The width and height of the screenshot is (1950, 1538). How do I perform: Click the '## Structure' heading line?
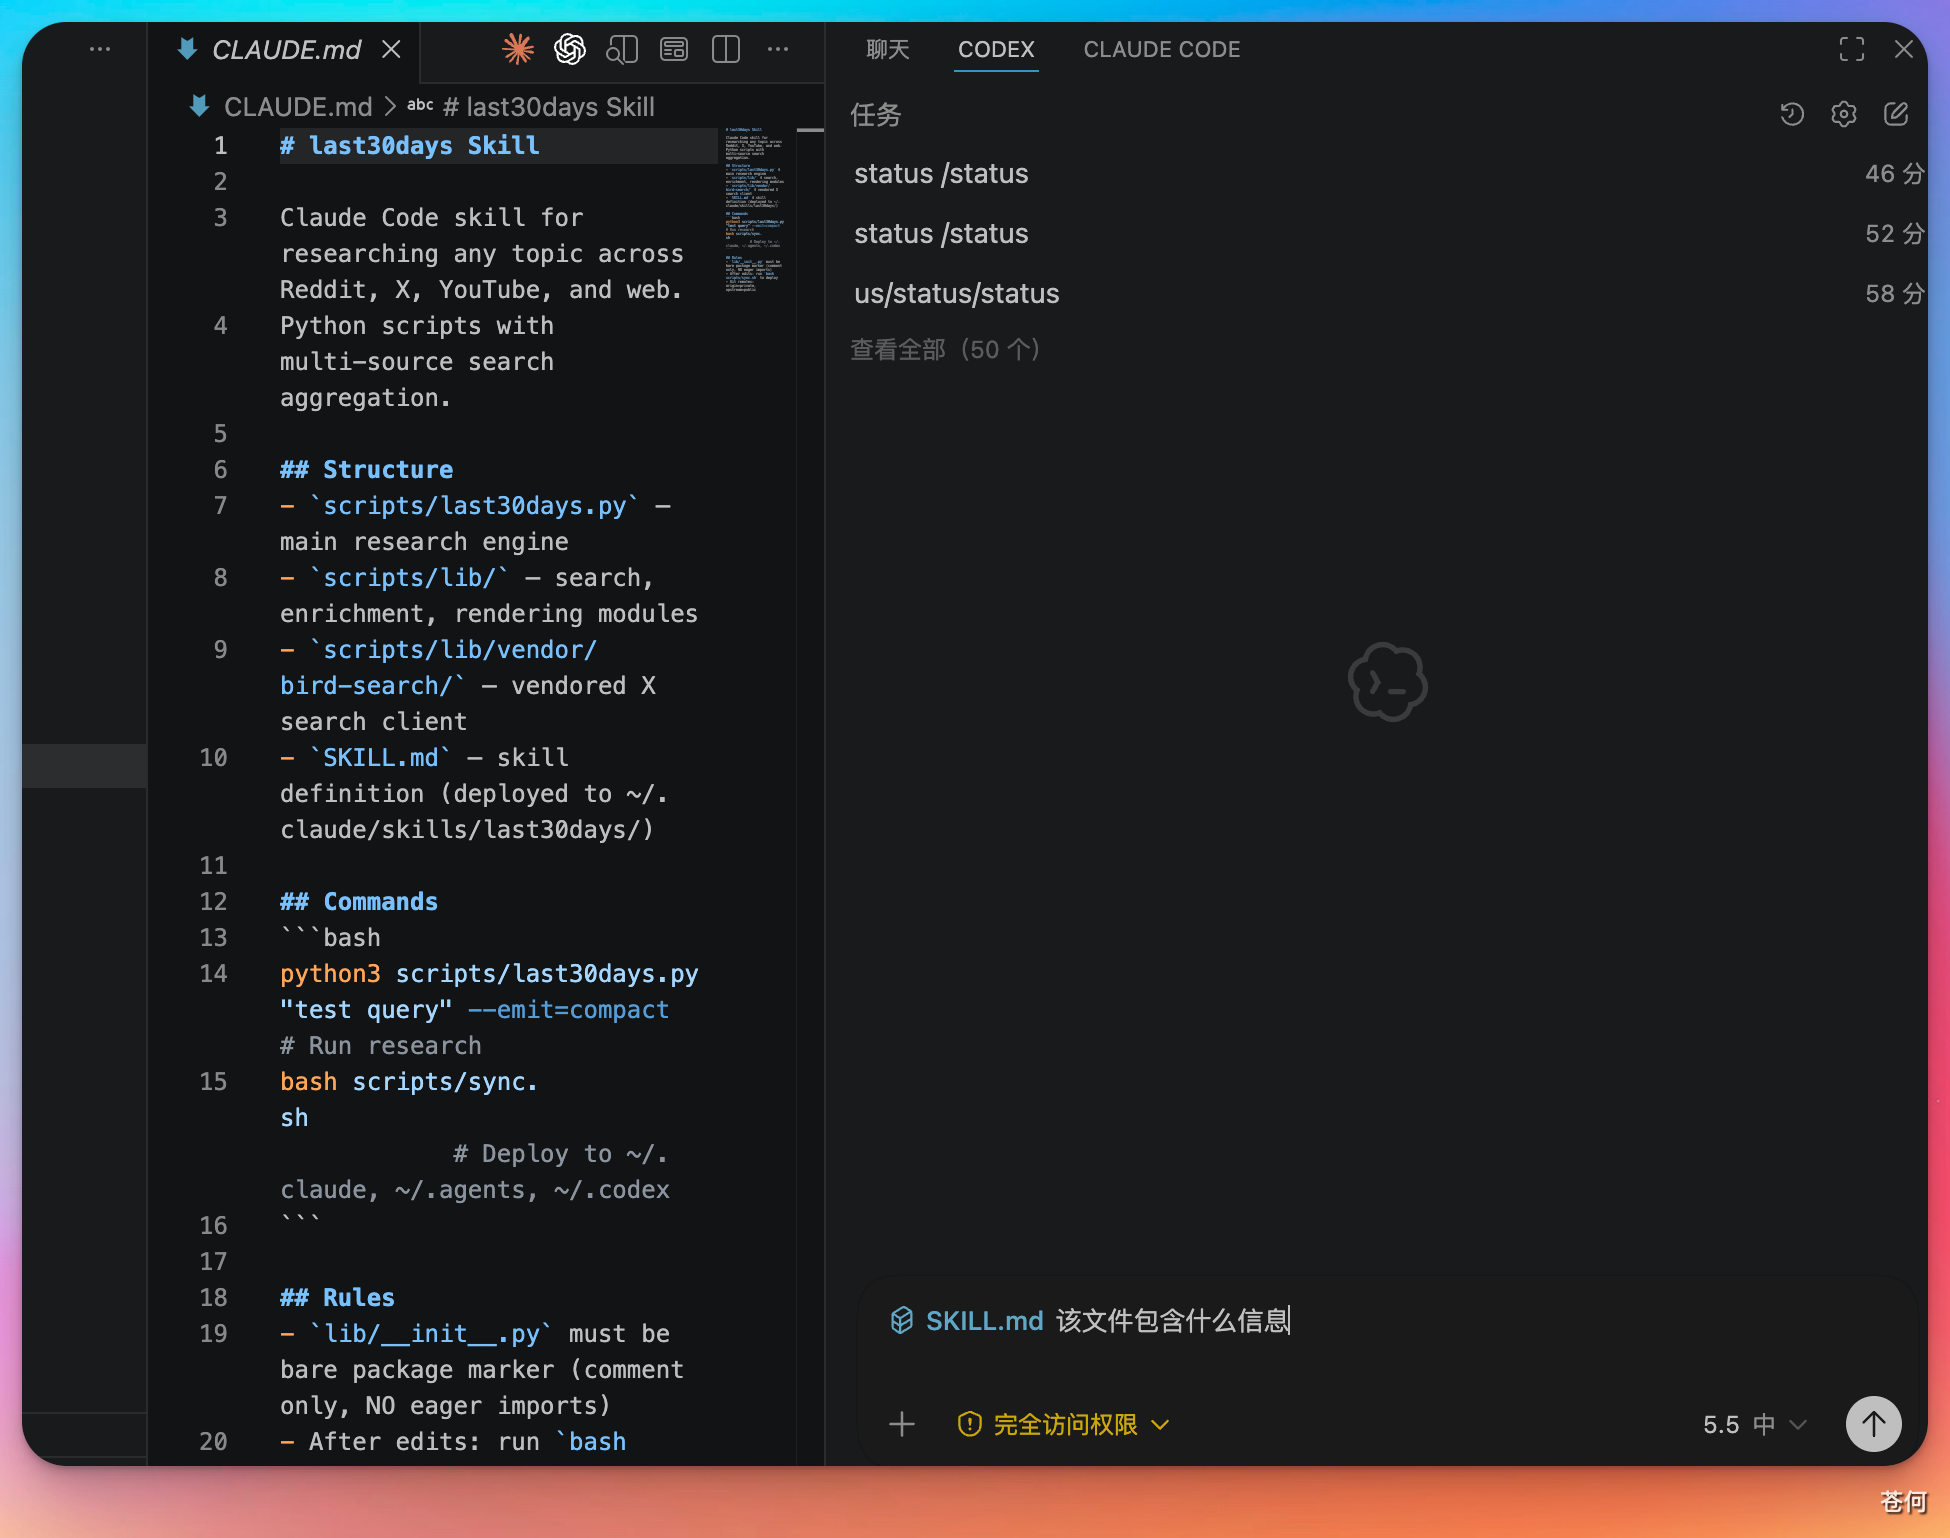pyautogui.click(x=367, y=470)
